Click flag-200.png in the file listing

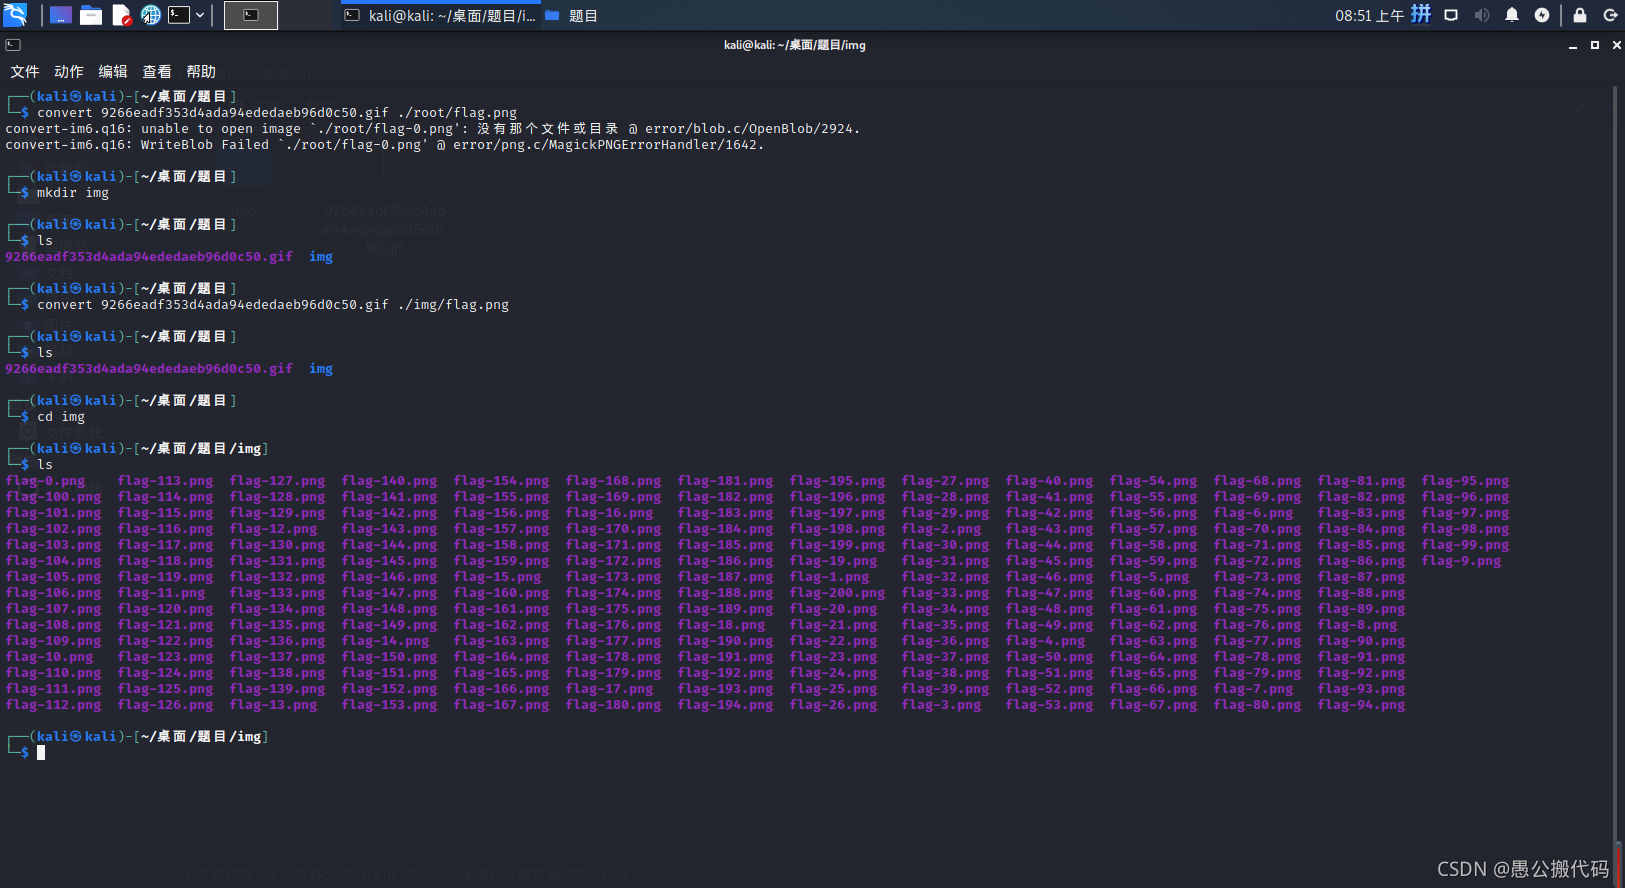coord(837,593)
